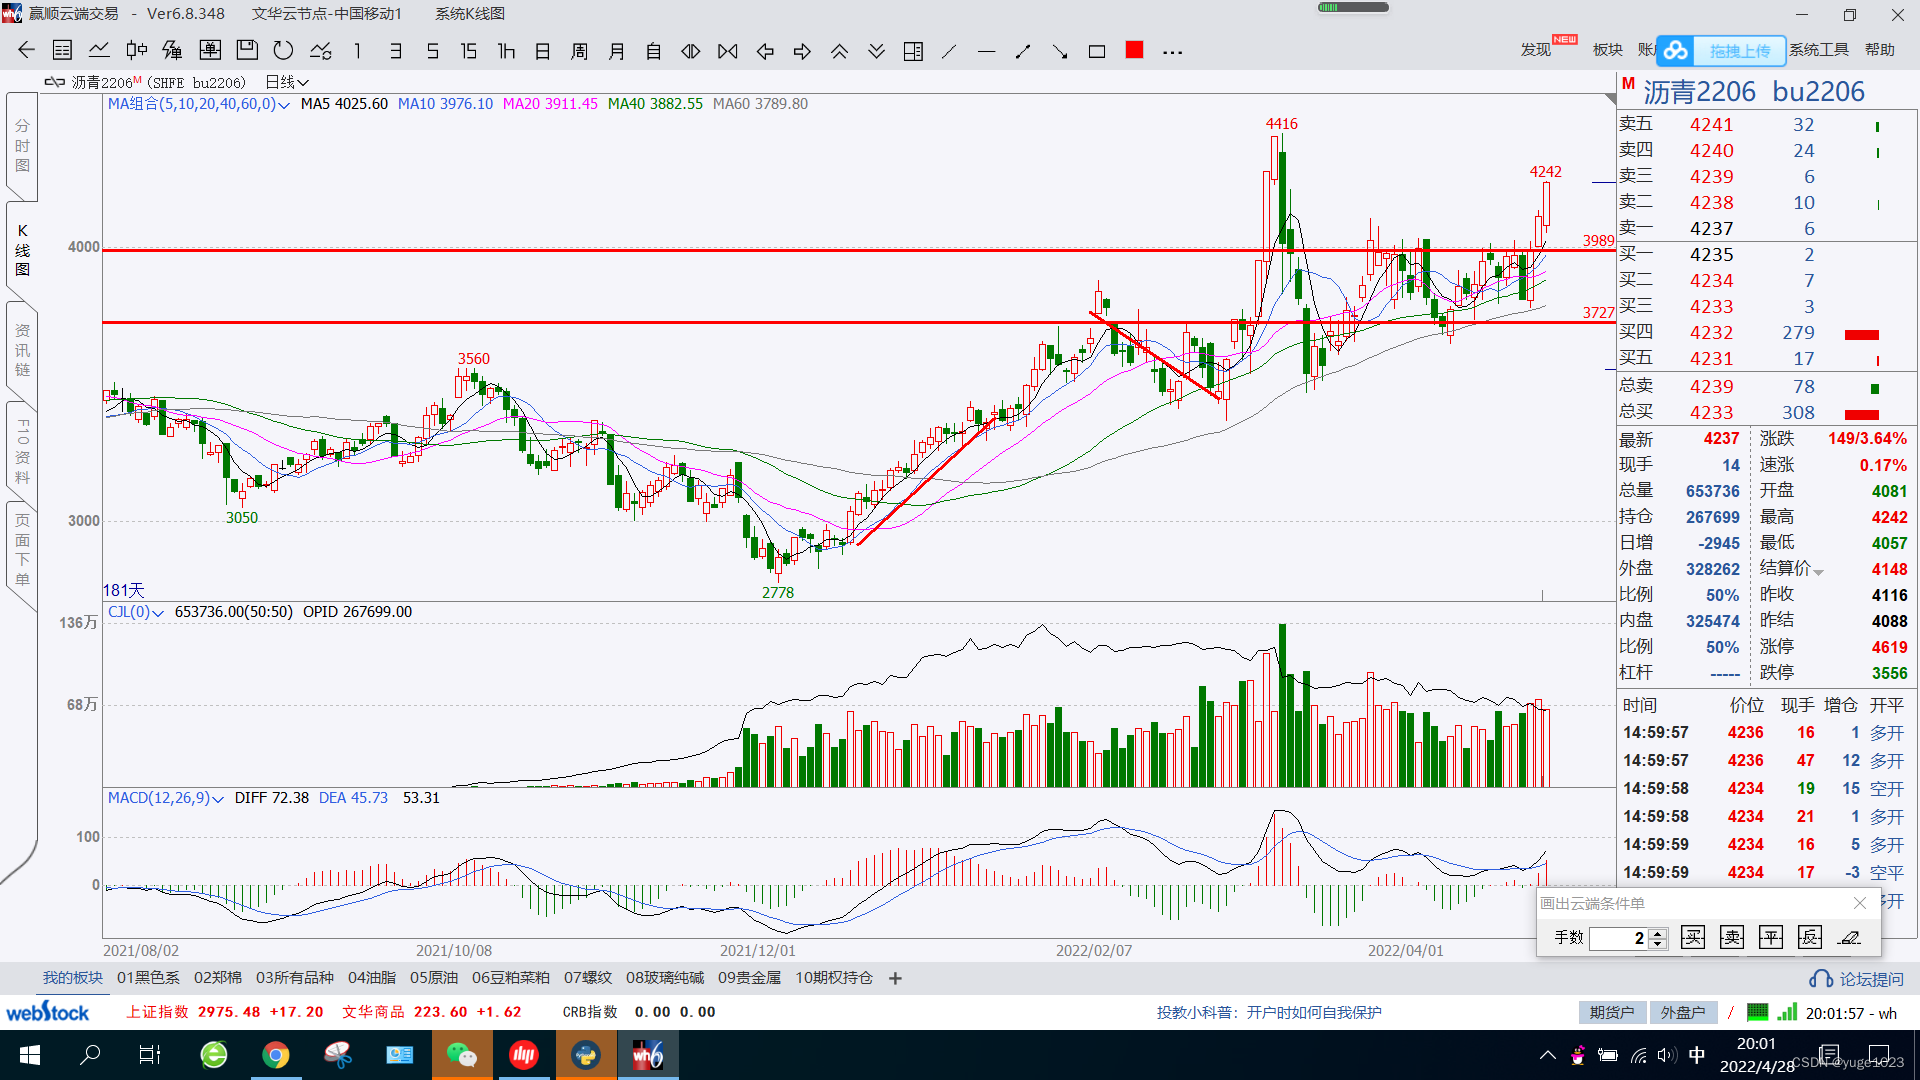Switch to F10资料 side tab
This screenshot has height=1080, width=1920.
pyautogui.click(x=22, y=450)
